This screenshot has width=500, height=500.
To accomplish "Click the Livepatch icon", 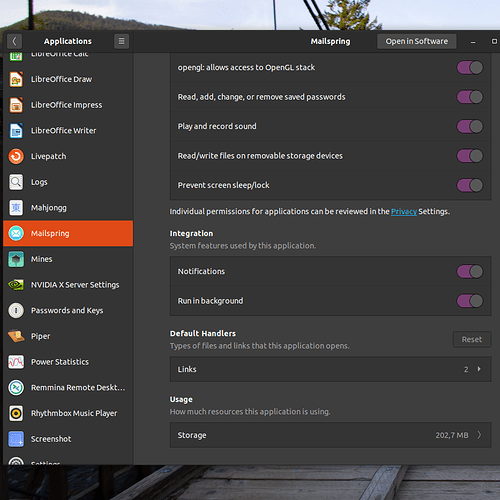I will (16, 156).
